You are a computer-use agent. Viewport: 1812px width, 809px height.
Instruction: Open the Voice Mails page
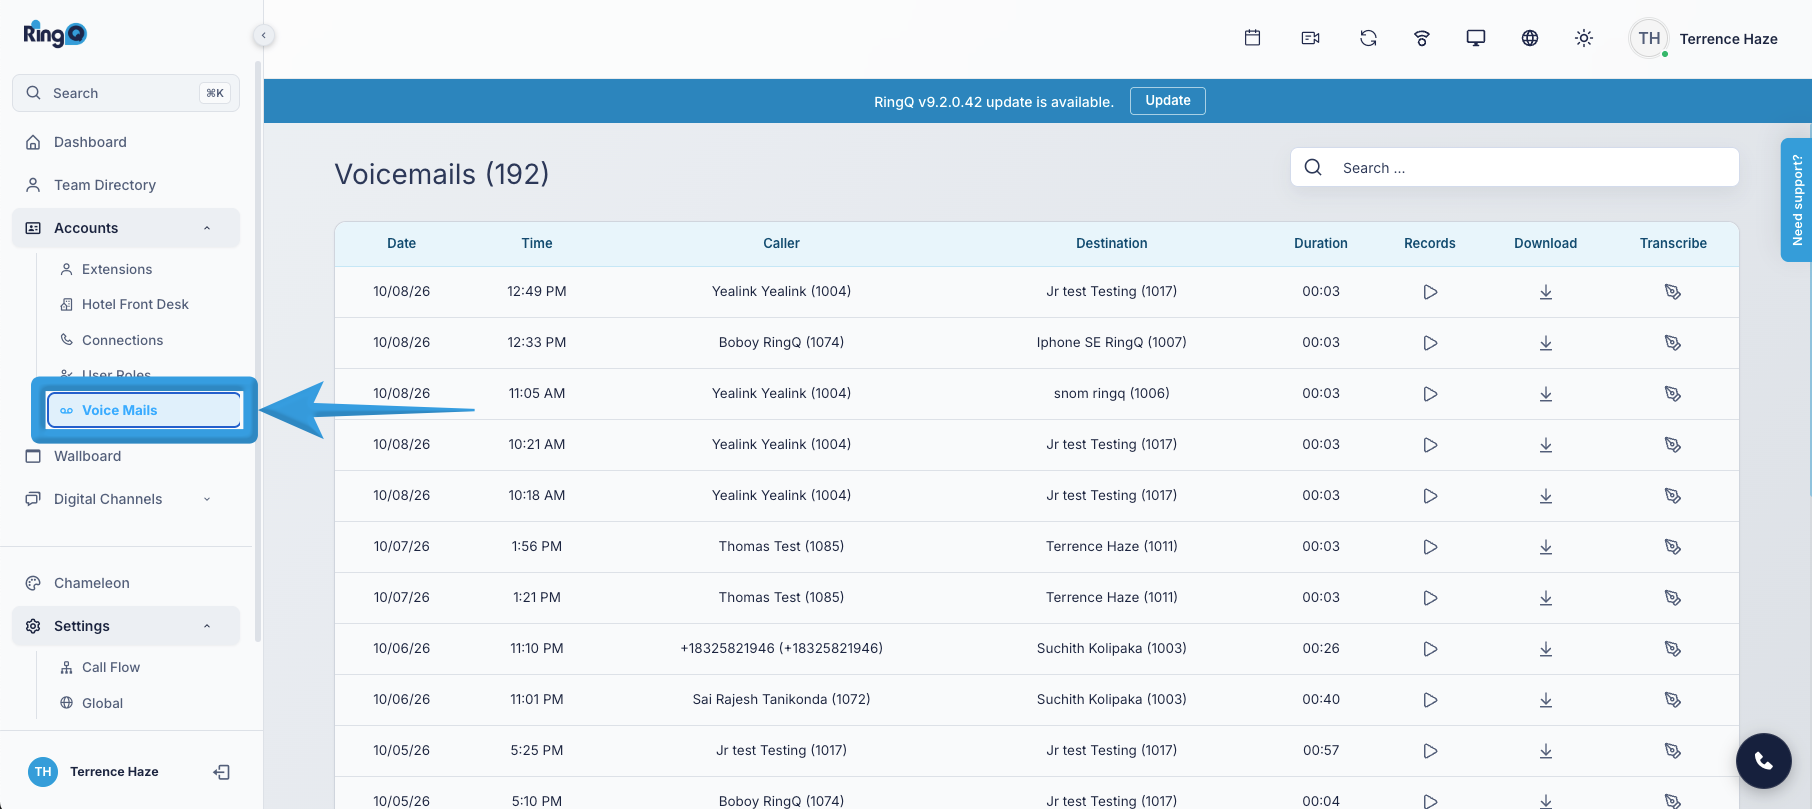[x=144, y=410]
